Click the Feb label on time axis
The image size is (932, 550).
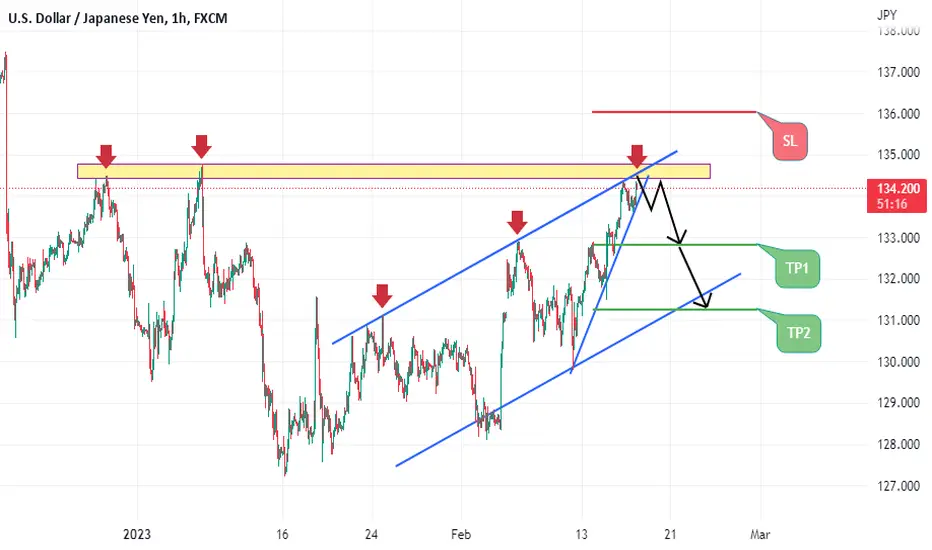[x=461, y=535]
